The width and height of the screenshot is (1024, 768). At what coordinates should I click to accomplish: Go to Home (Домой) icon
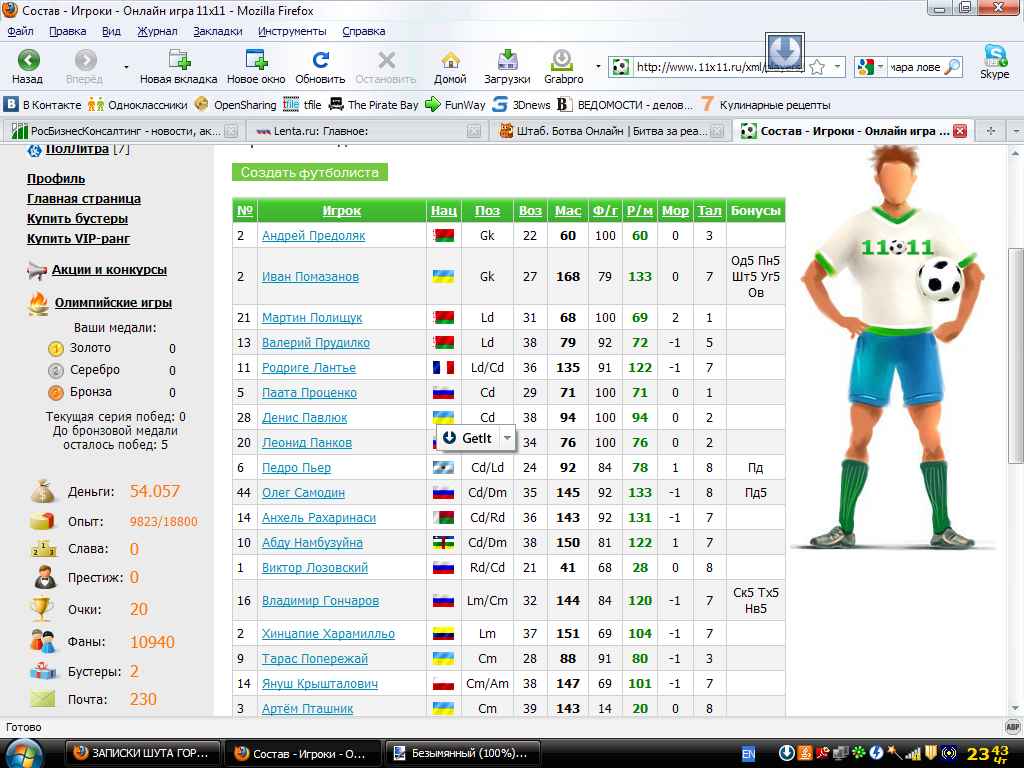450,61
